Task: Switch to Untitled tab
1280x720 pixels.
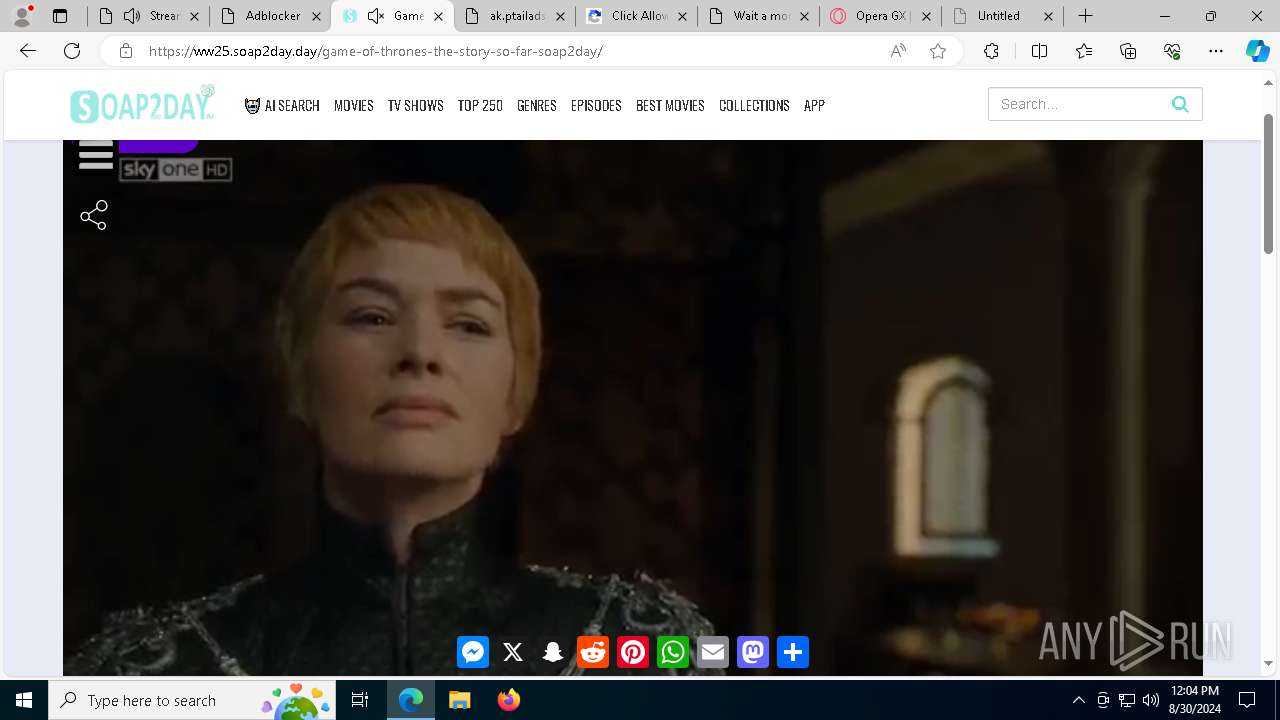Action: pyautogui.click(x=1003, y=16)
